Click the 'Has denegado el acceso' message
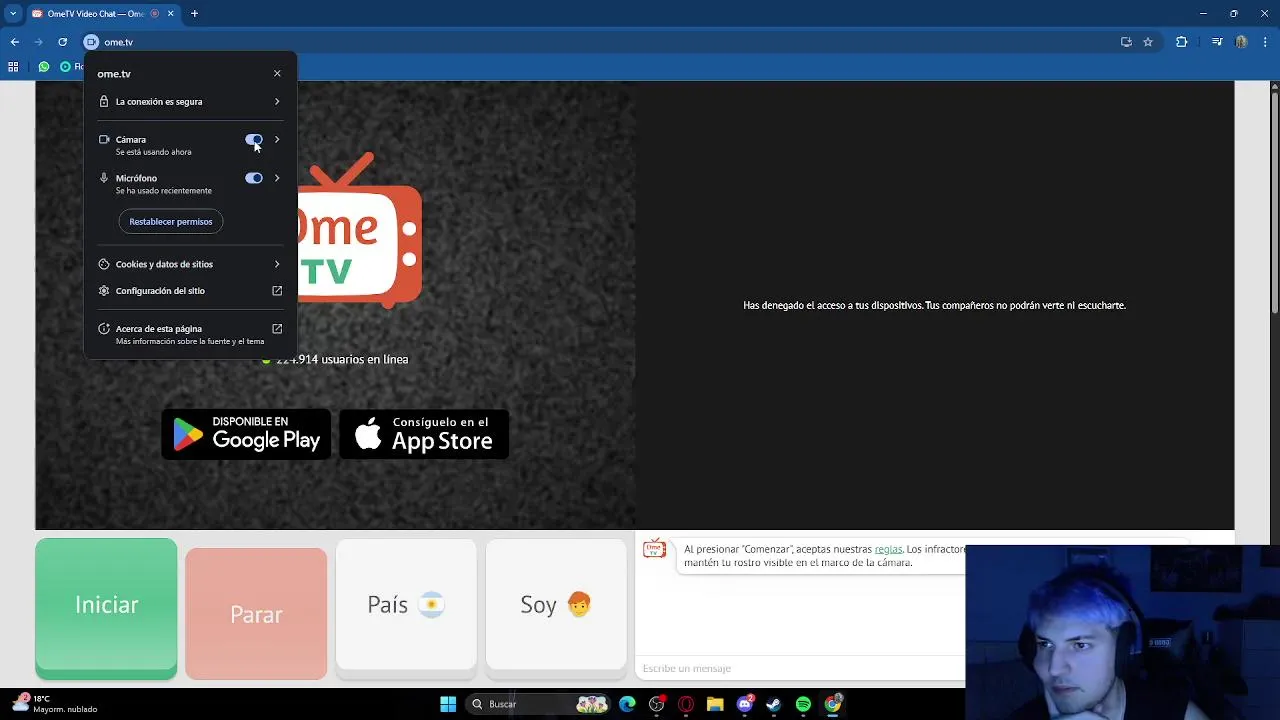1280x720 pixels. click(934, 305)
